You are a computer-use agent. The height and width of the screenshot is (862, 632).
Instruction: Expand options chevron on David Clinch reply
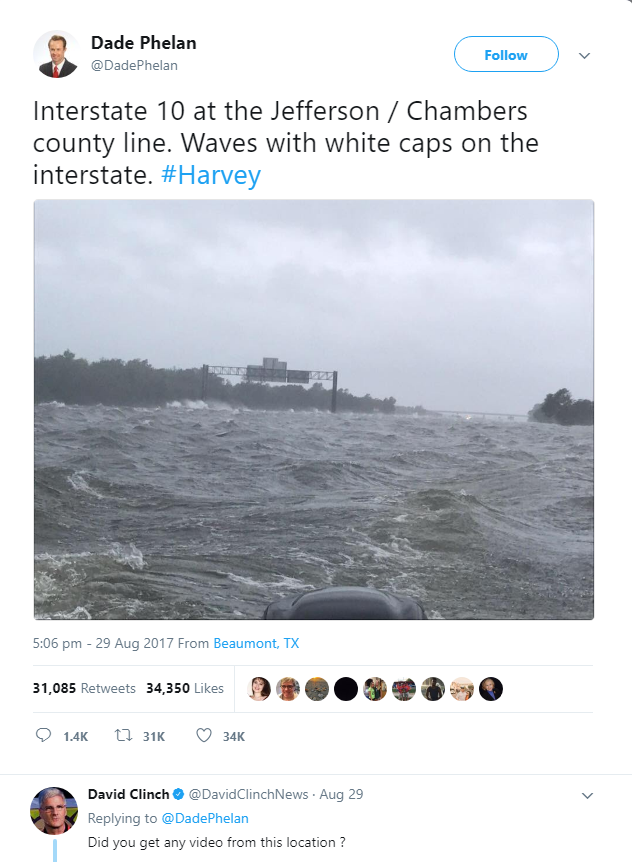coord(587,795)
